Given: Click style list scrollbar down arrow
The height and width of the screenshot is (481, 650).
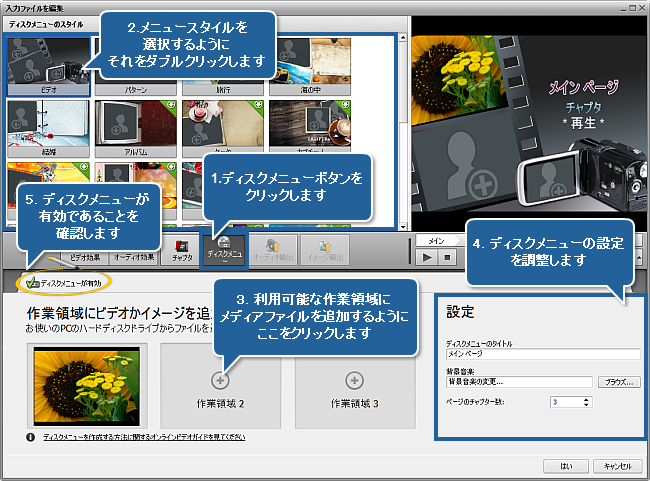Looking at the screenshot, I should (x=403, y=226).
